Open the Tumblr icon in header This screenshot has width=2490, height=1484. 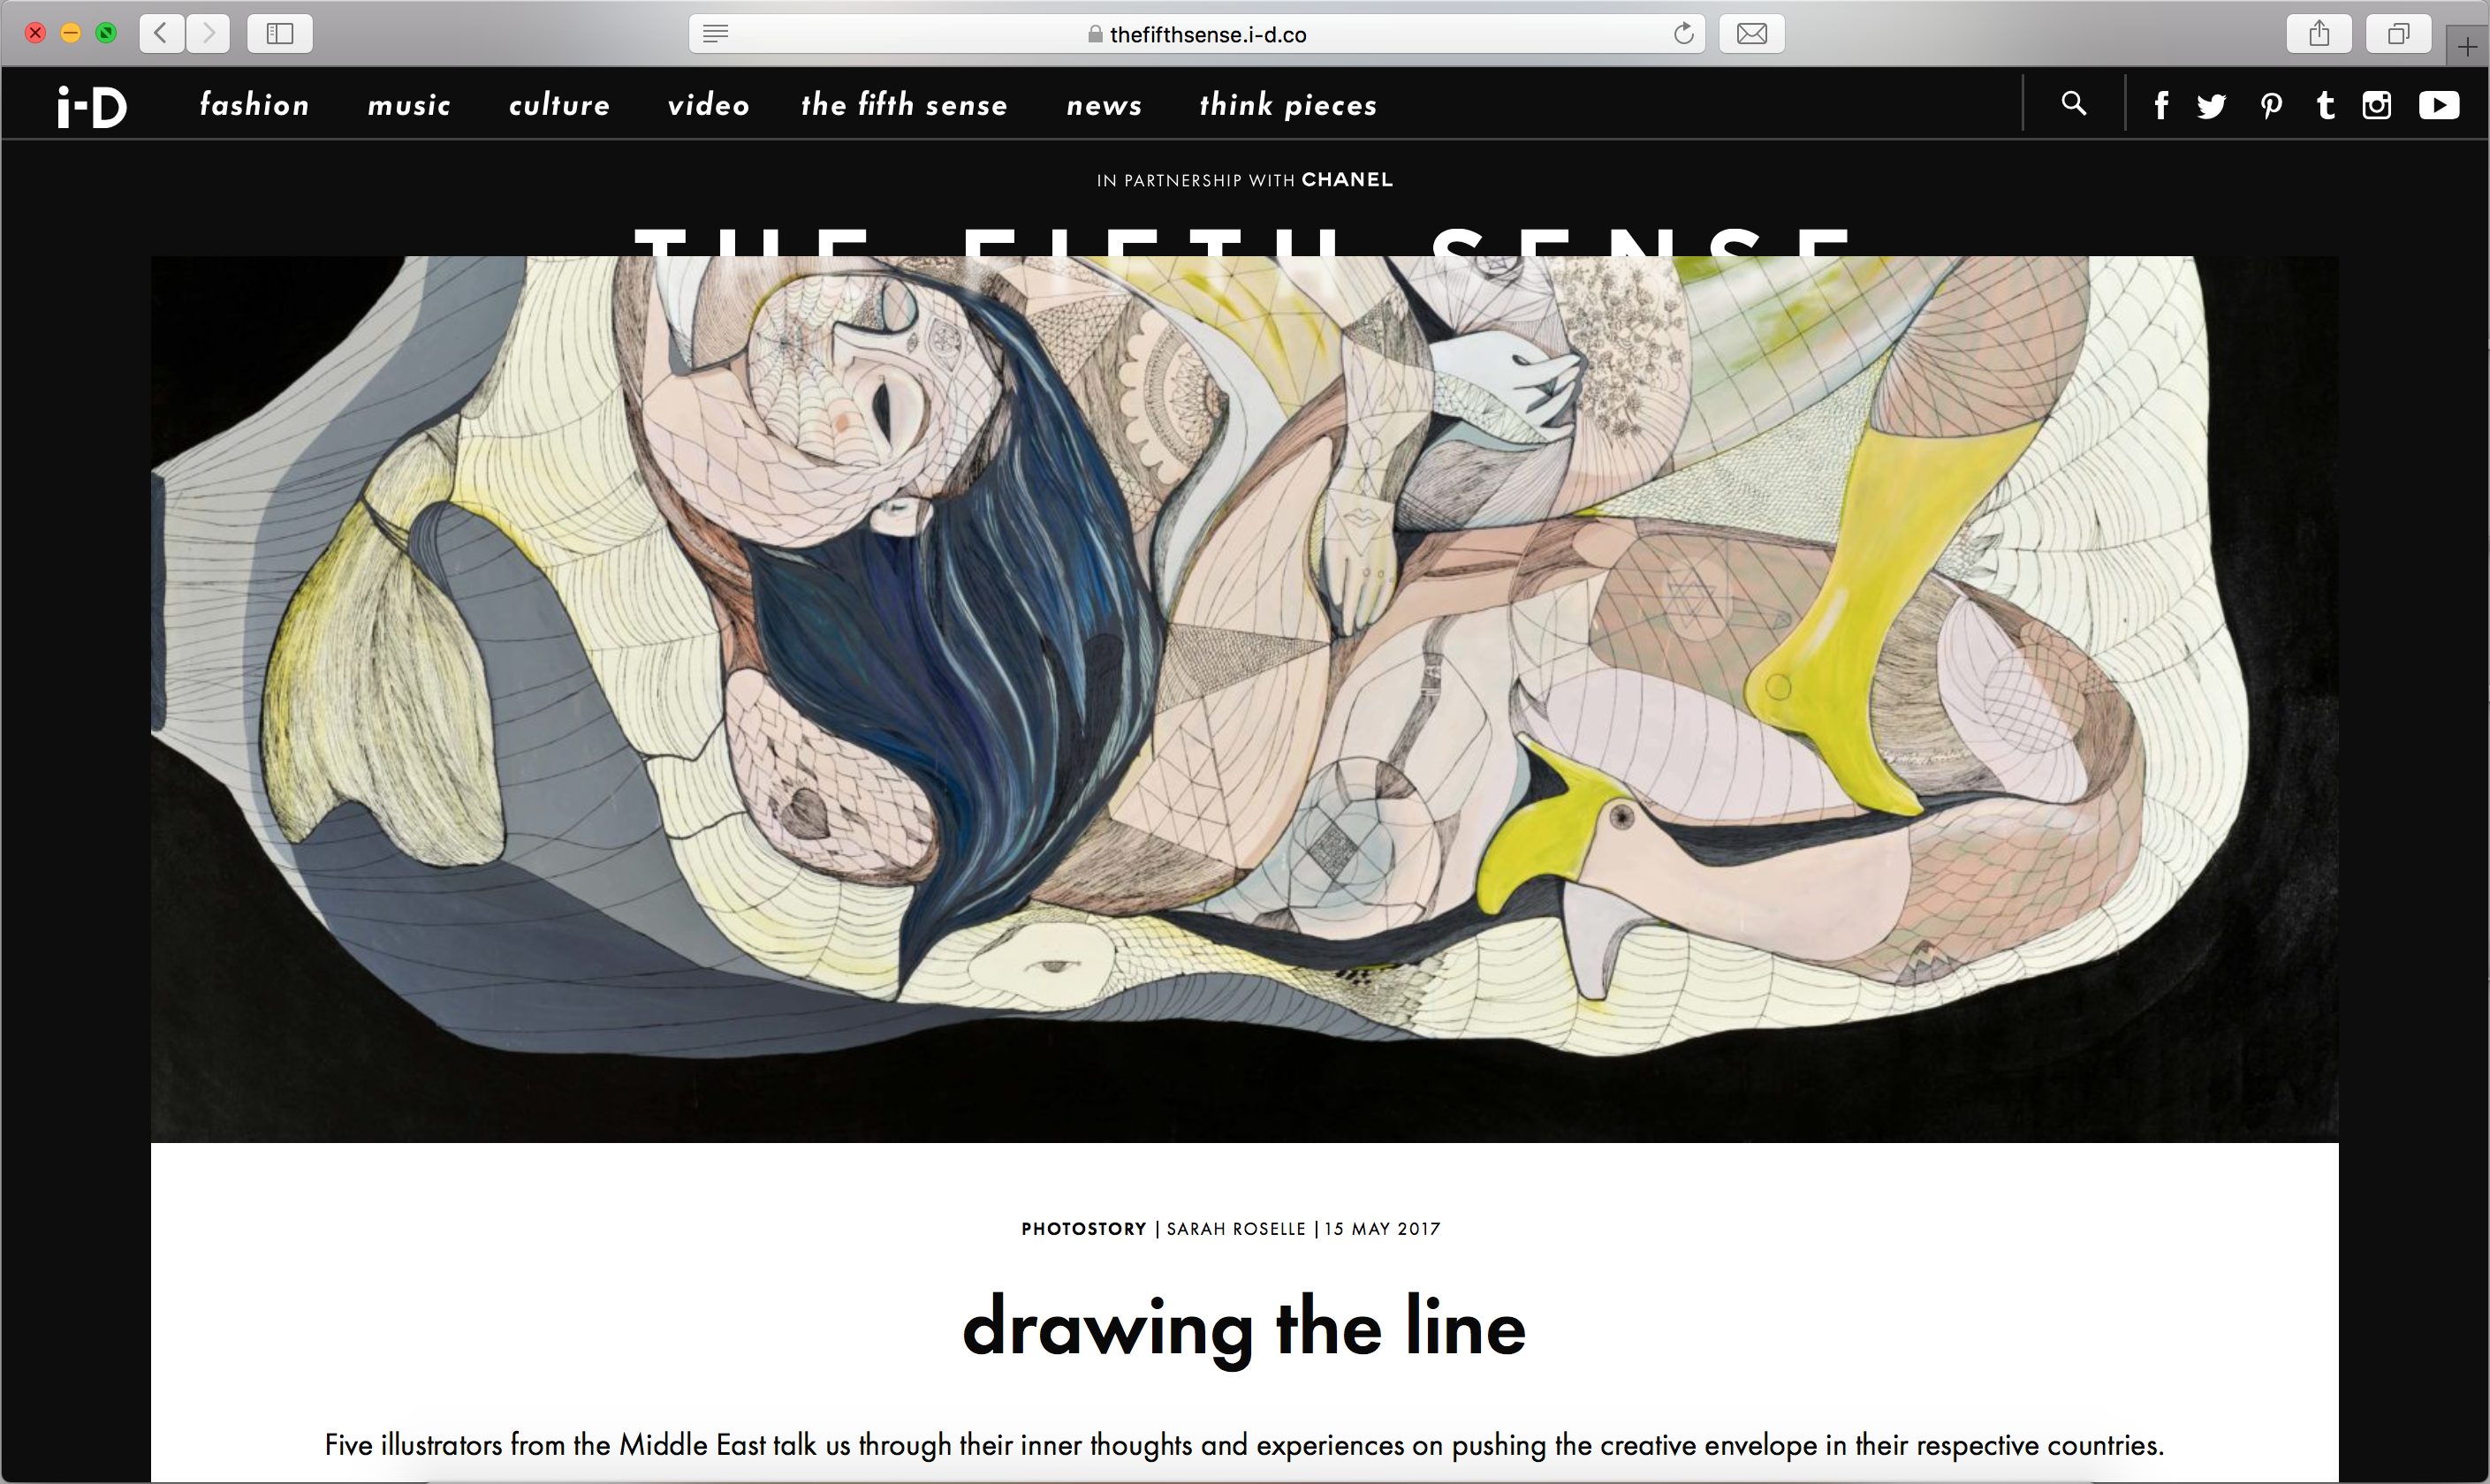coord(2325,105)
